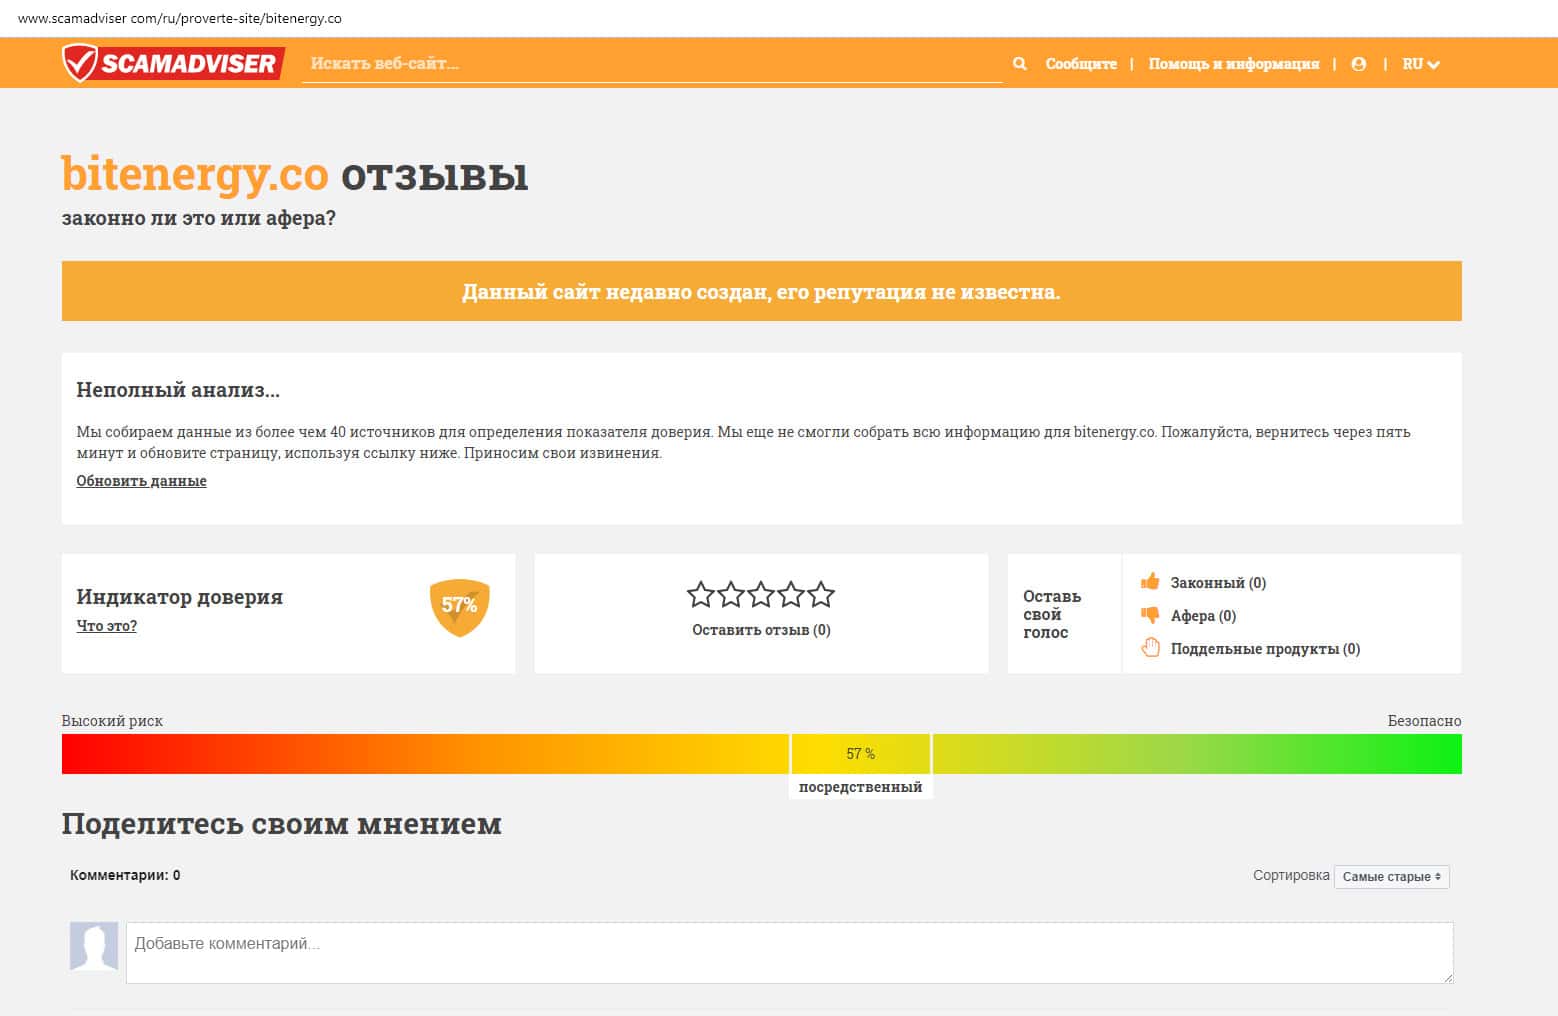Select the third rating star

761,595
